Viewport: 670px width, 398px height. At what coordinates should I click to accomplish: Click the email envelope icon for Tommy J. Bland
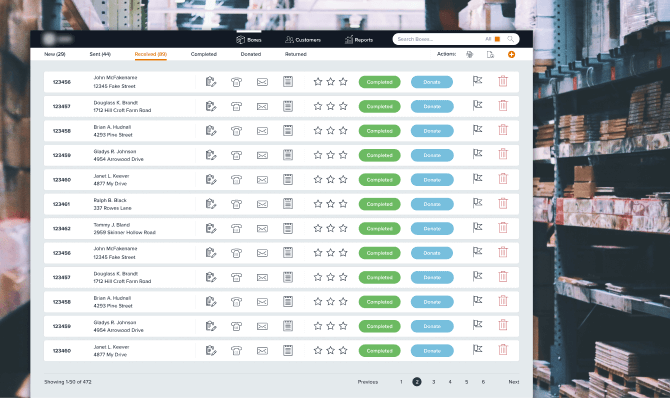click(x=262, y=229)
